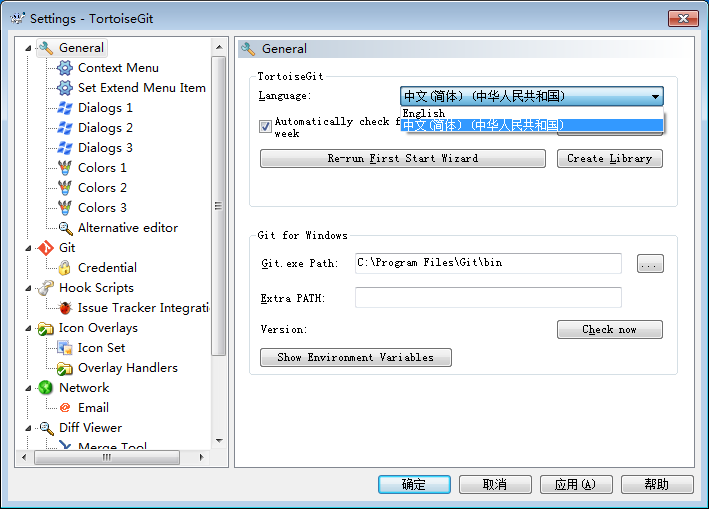The width and height of the screenshot is (709, 509).
Task: Click the Colors 2 palette icon
Action: point(65,188)
